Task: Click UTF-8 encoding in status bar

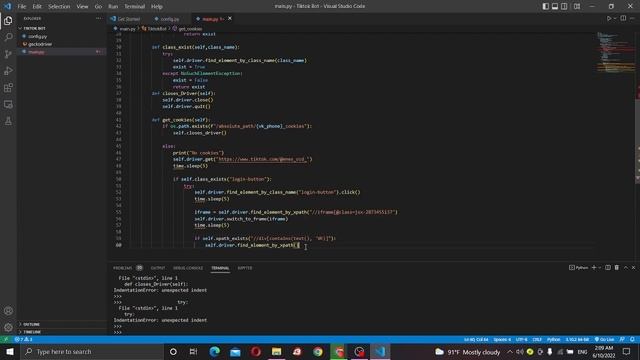Action: 522,339
